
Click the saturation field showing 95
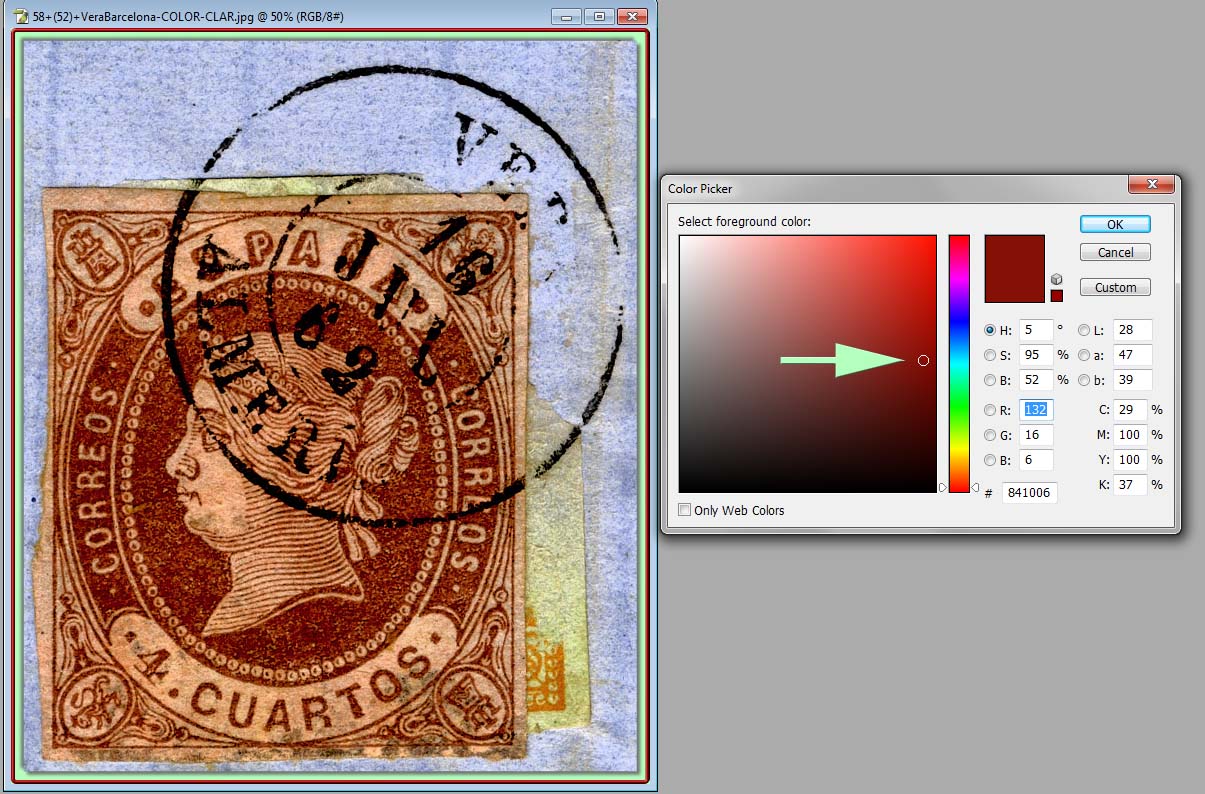[x=1036, y=355]
